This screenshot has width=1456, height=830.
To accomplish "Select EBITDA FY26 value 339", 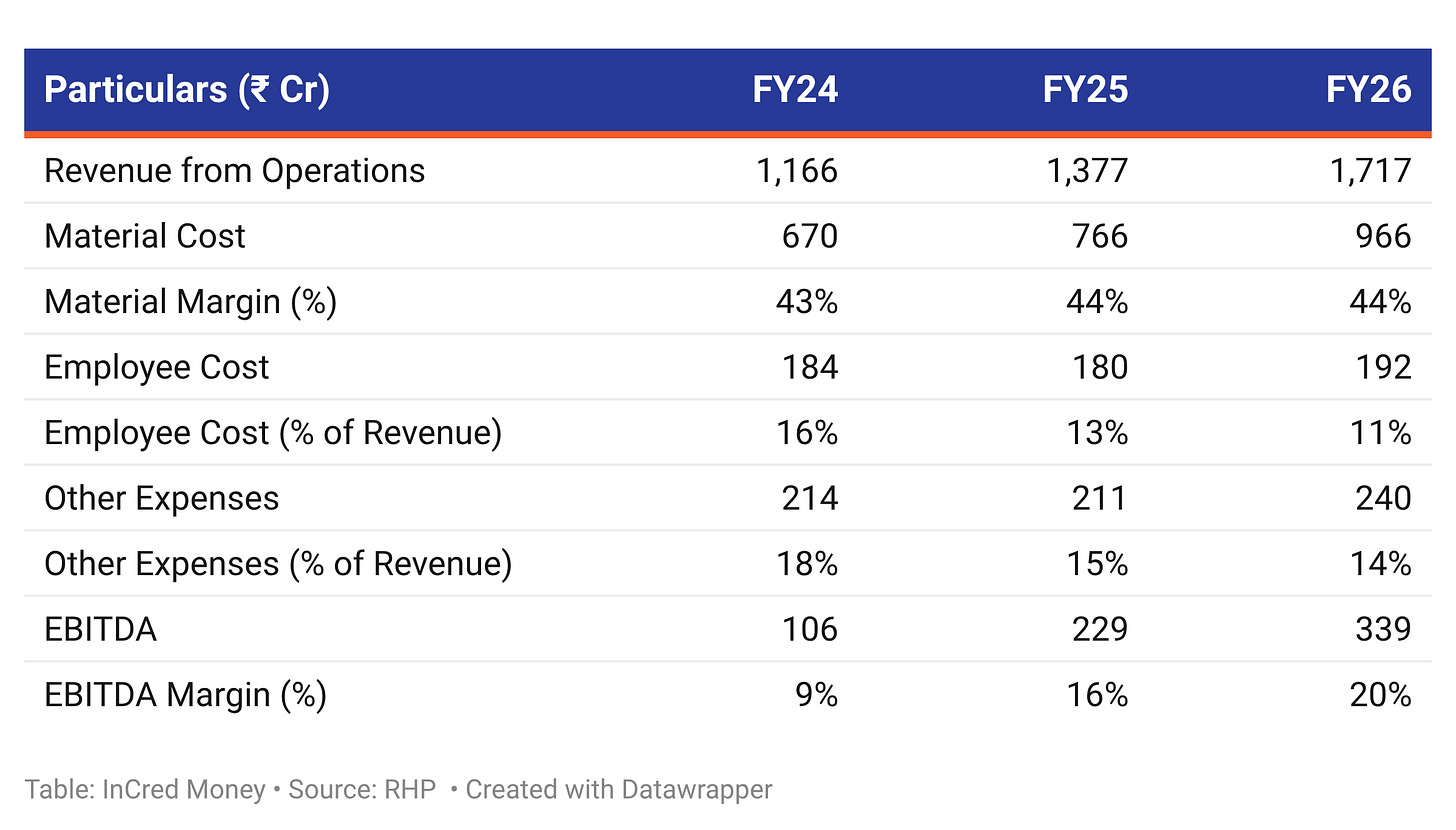I will click(1385, 630).
